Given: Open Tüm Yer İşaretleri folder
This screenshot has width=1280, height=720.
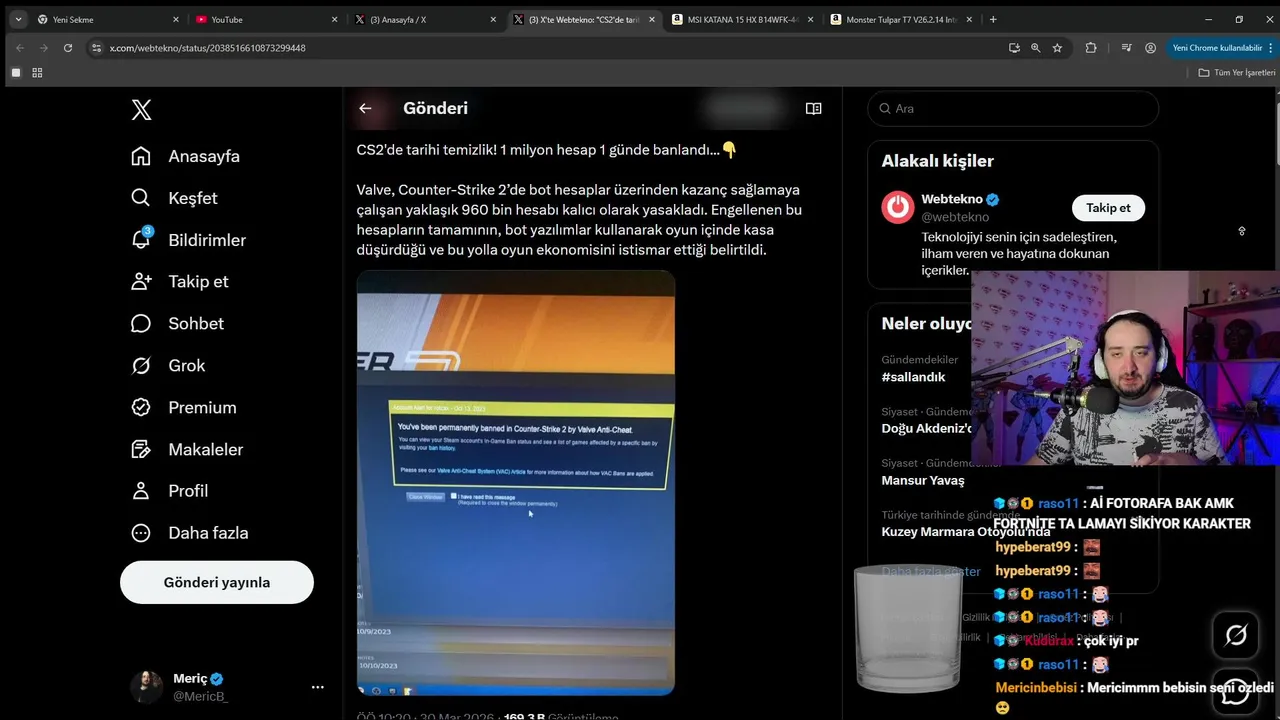Looking at the screenshot, I should coord(1237,73).
